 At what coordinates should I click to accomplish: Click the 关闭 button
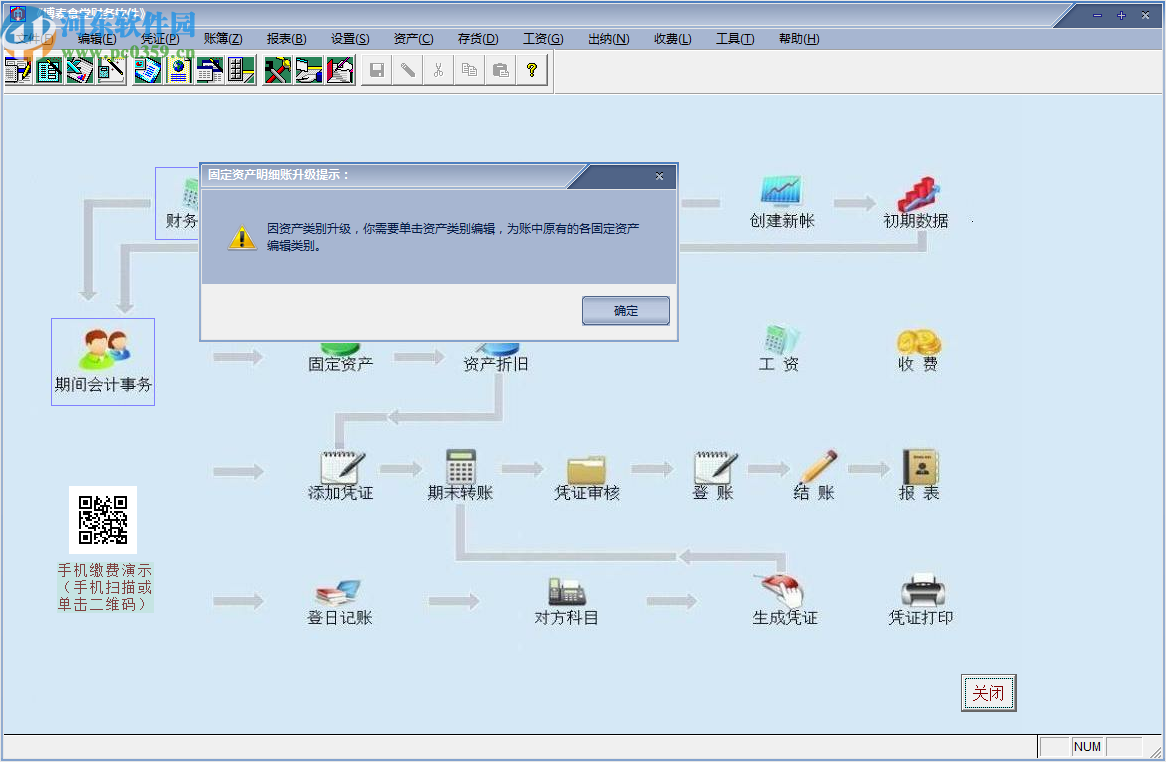coord(988,693)
